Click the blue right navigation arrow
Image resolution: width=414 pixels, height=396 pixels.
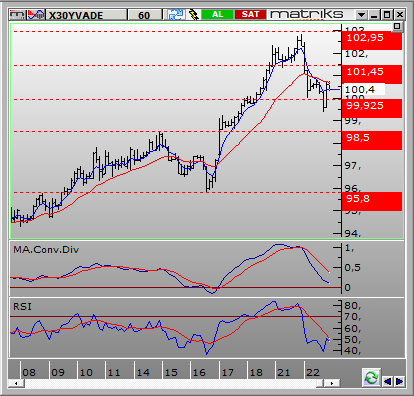[400, 381]
